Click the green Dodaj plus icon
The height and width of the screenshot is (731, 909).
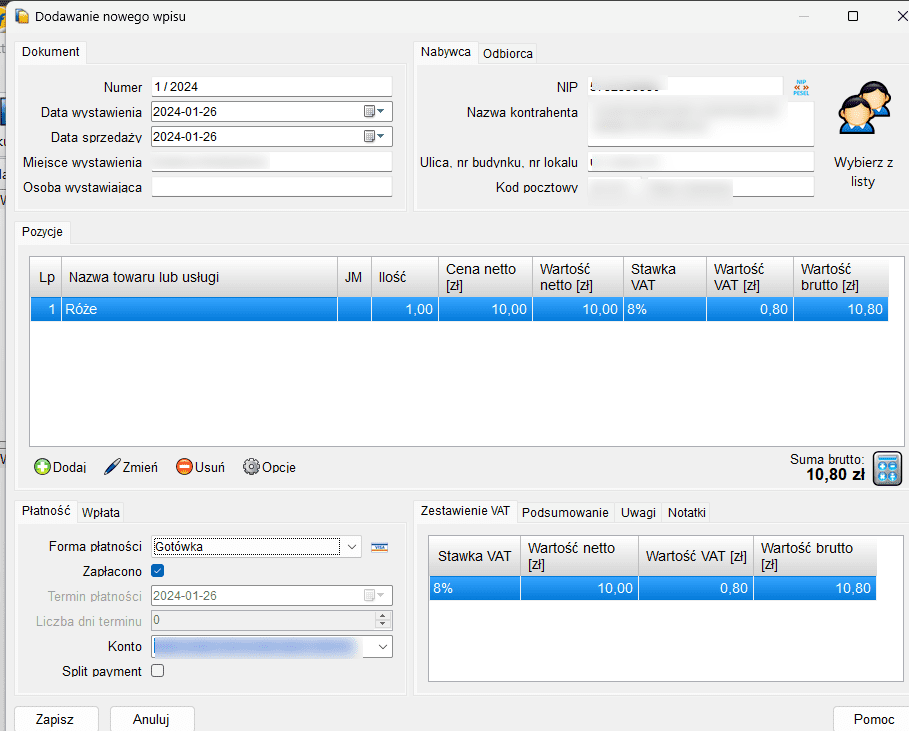tap(43, 467)
